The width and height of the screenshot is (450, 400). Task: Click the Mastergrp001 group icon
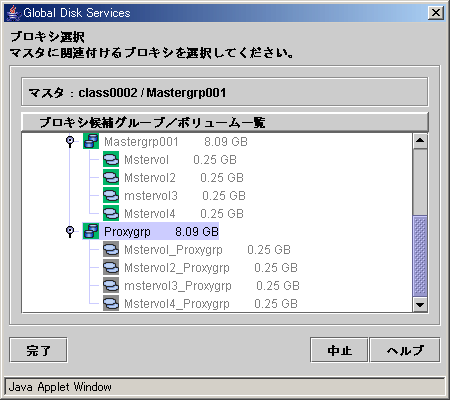[x=91, y=141]
